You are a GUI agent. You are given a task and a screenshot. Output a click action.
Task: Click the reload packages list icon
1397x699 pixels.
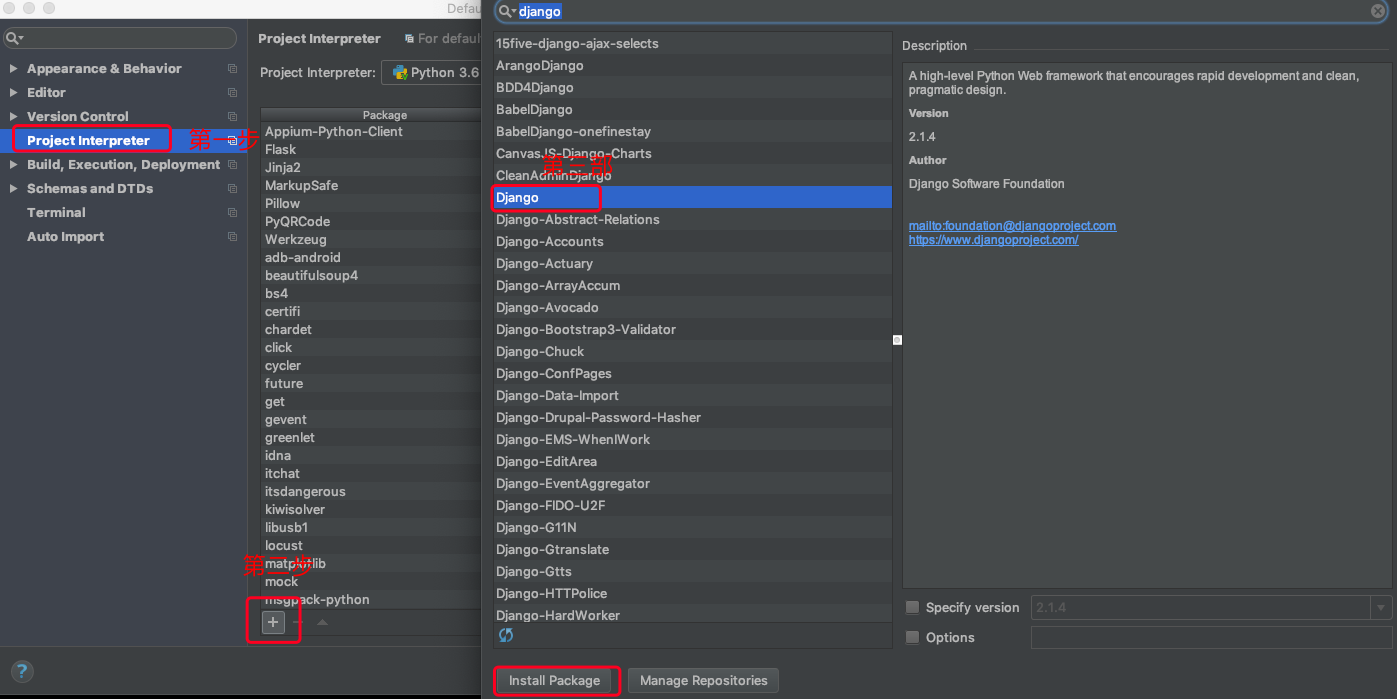(506, 635)
